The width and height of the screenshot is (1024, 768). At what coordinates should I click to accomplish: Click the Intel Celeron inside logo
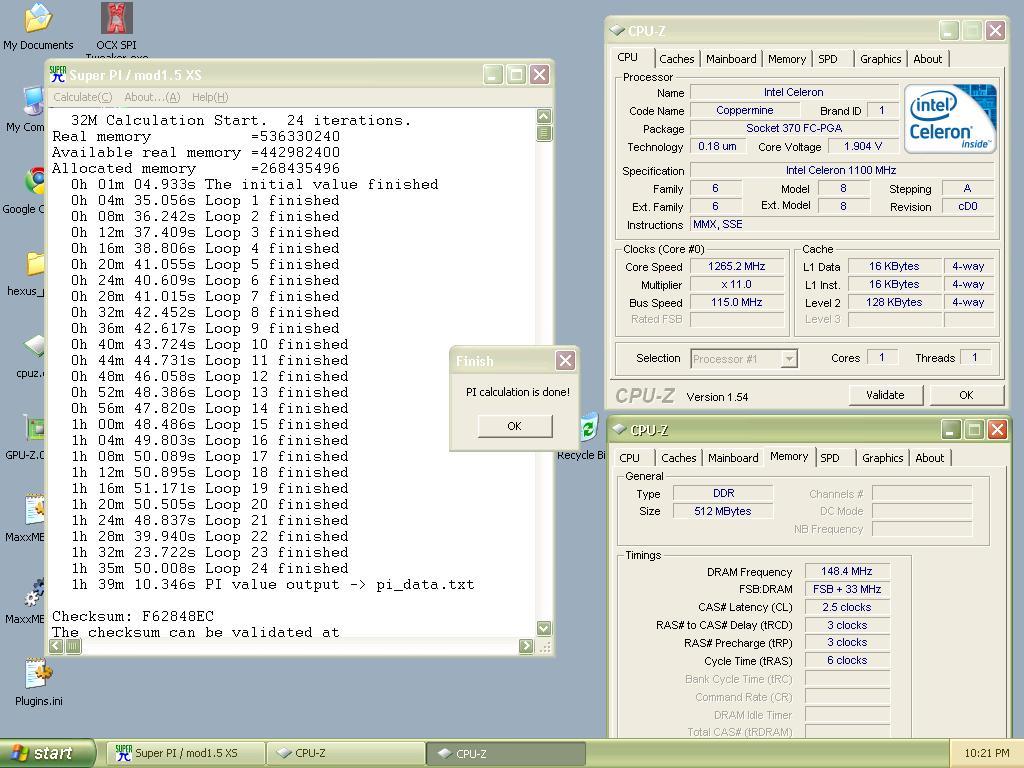point(950,119)
